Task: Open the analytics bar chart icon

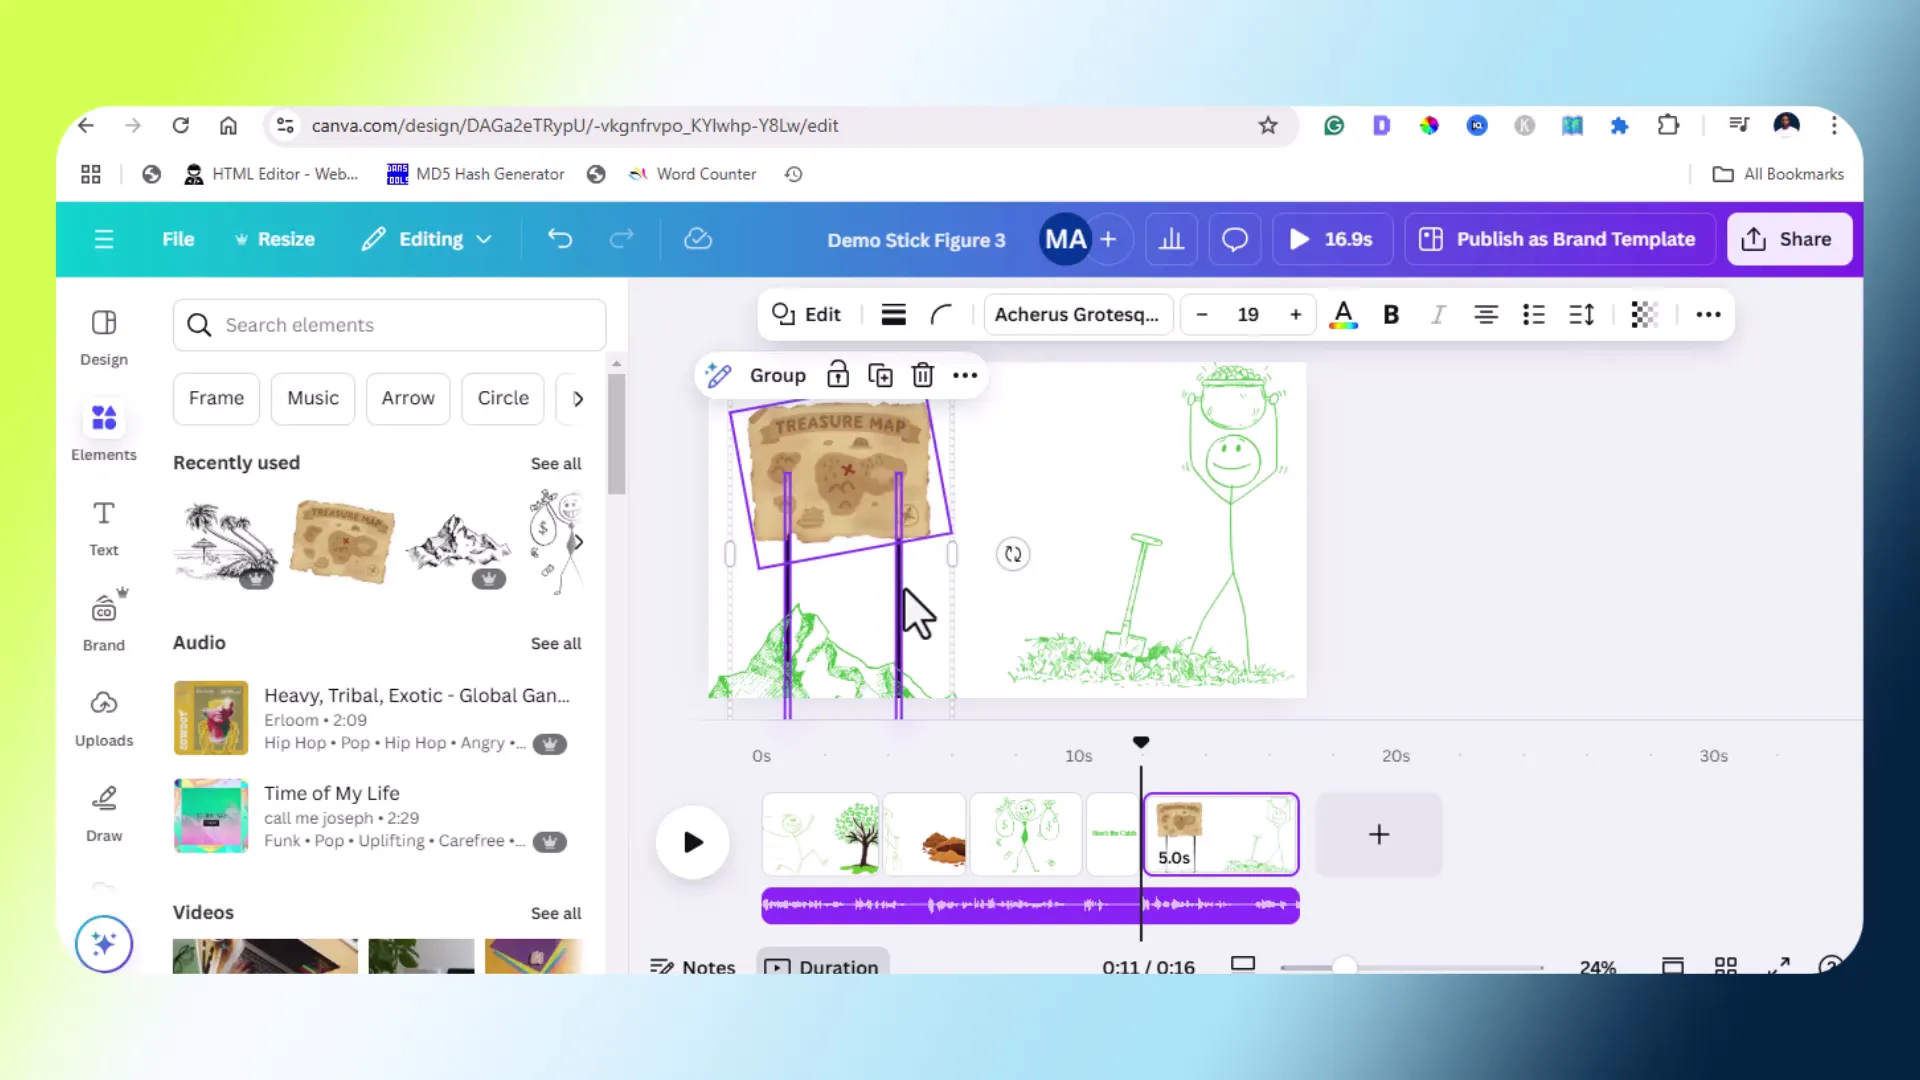Action: [x=1171, y=239]
